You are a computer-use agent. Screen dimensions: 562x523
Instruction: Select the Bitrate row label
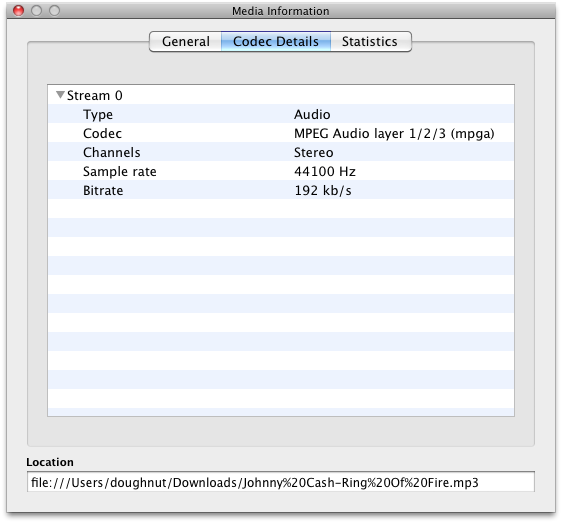pyautogui.click(x=103, y=190)
